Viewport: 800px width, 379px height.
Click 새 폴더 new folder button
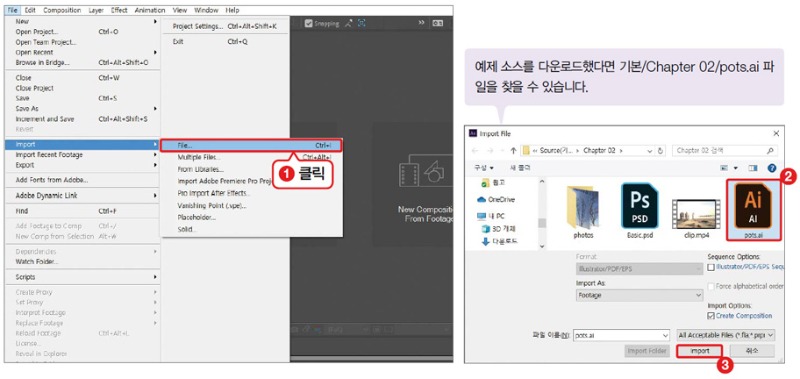tap(520, 167)
